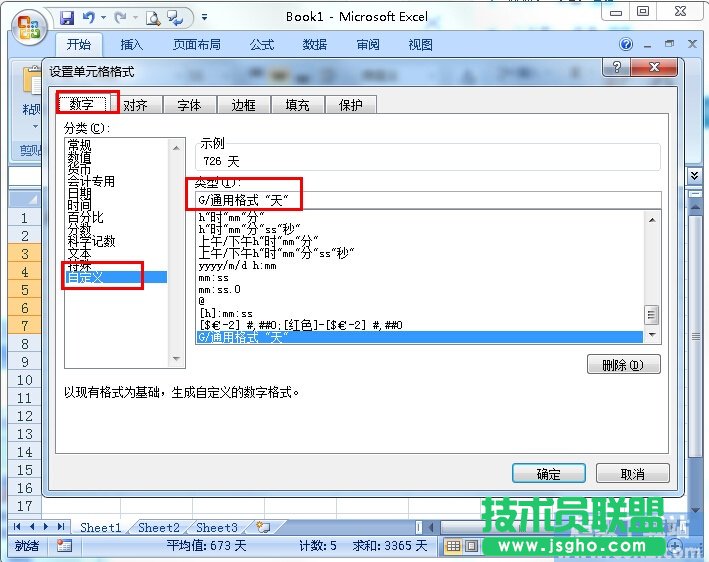Open the Excel Help question mark icon
709x562 pixels.
coord(627,45)
